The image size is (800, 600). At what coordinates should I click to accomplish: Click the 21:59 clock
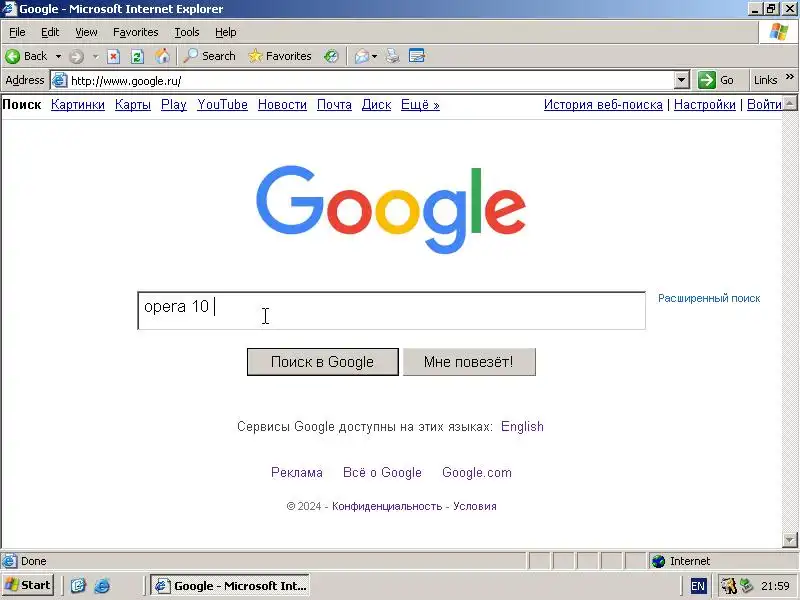(x=775, y=586)
